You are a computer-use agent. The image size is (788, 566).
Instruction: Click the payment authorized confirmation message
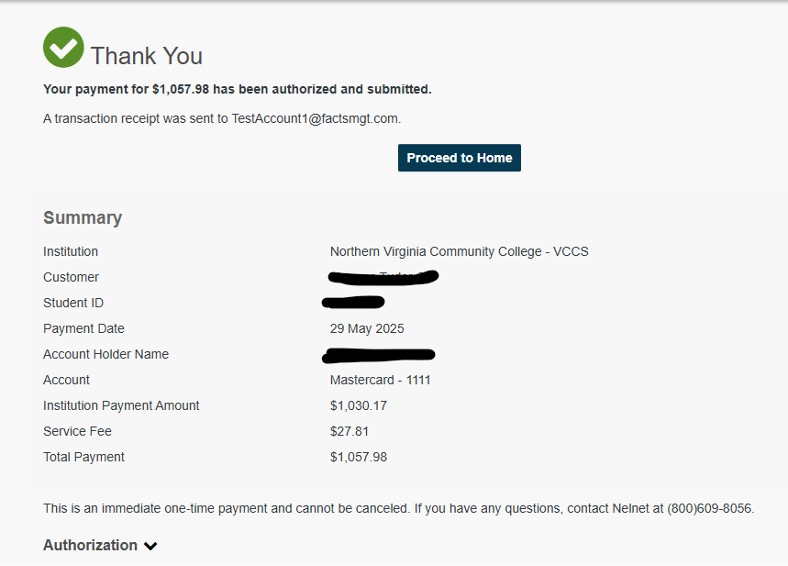(237, 89)
